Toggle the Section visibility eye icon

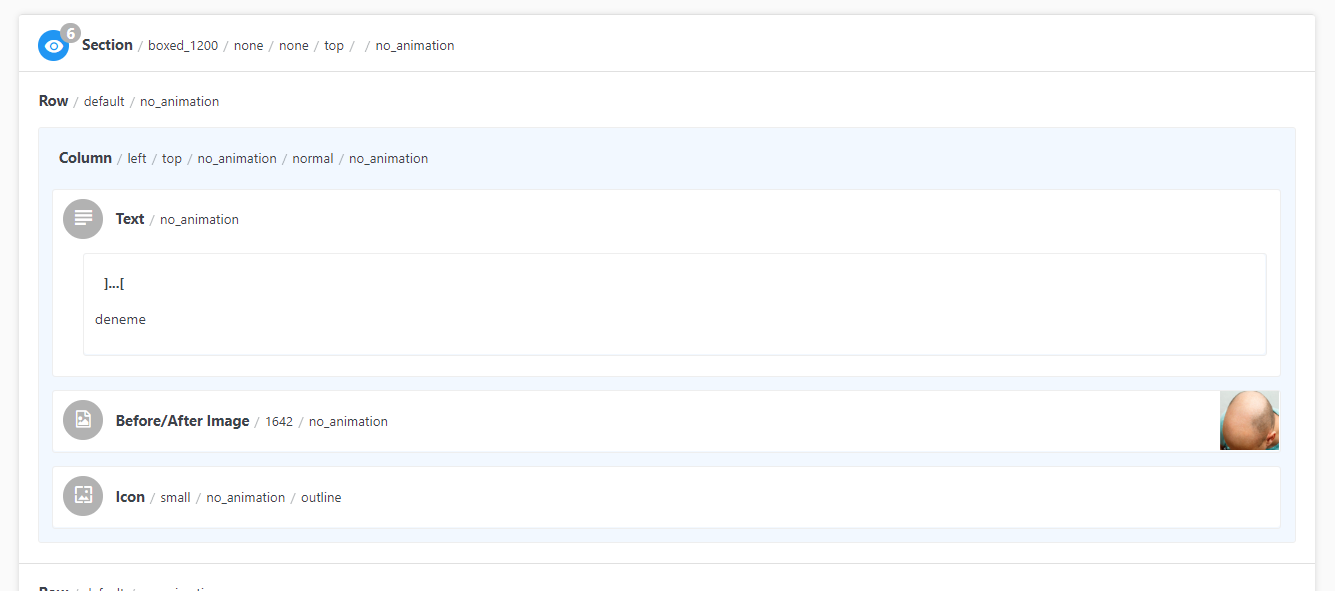(54, 46)
